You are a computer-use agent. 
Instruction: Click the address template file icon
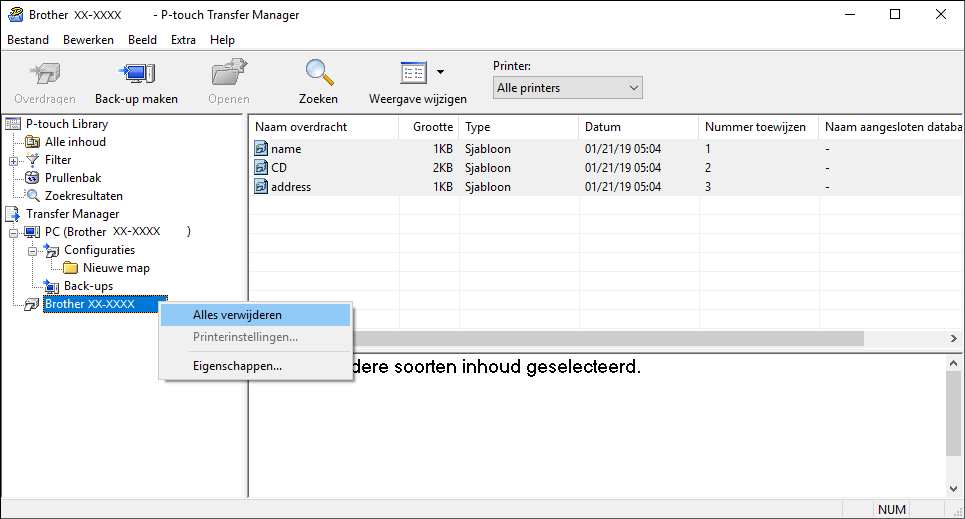(261, 187)
